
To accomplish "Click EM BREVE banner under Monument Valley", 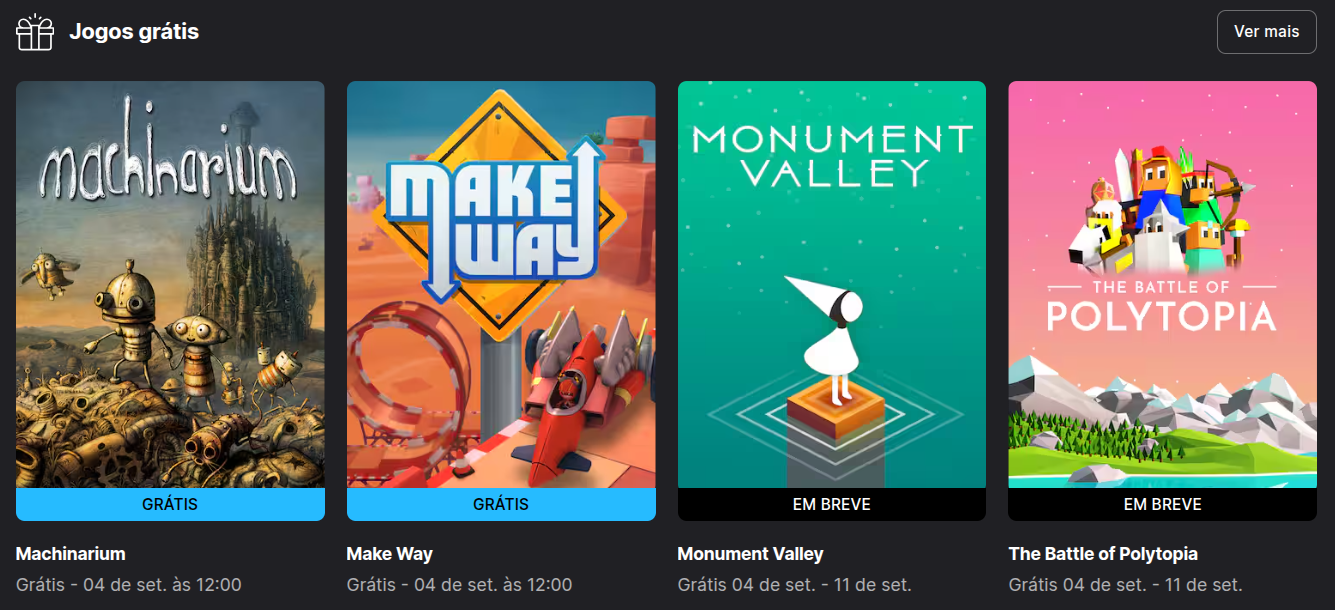I will tap(832, 504).
